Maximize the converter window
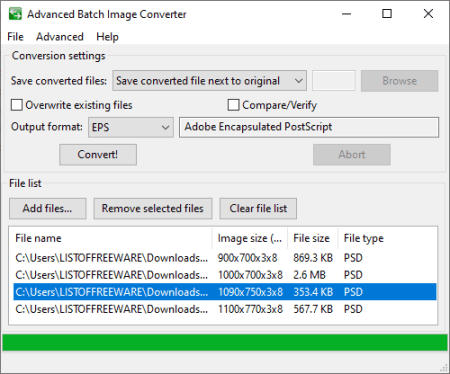Screen dimensions: 450x374 [387, 14]
